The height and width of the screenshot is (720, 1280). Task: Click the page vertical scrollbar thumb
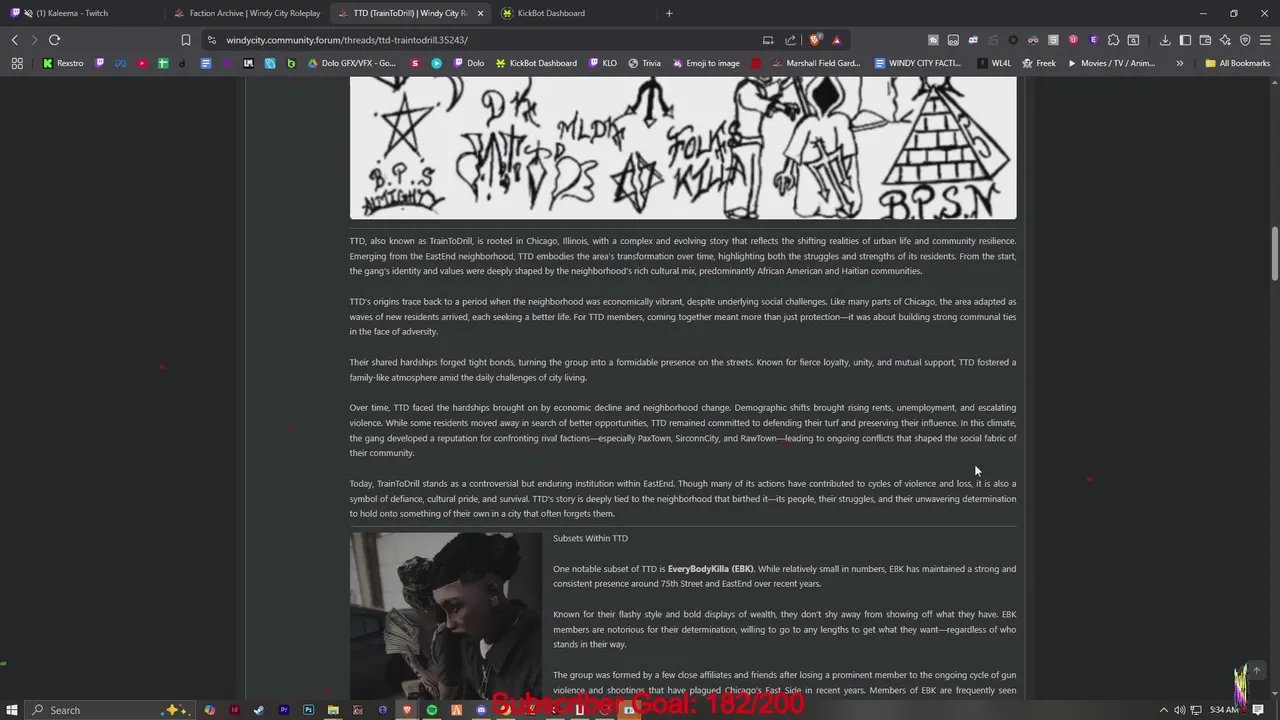point(1274,255)
